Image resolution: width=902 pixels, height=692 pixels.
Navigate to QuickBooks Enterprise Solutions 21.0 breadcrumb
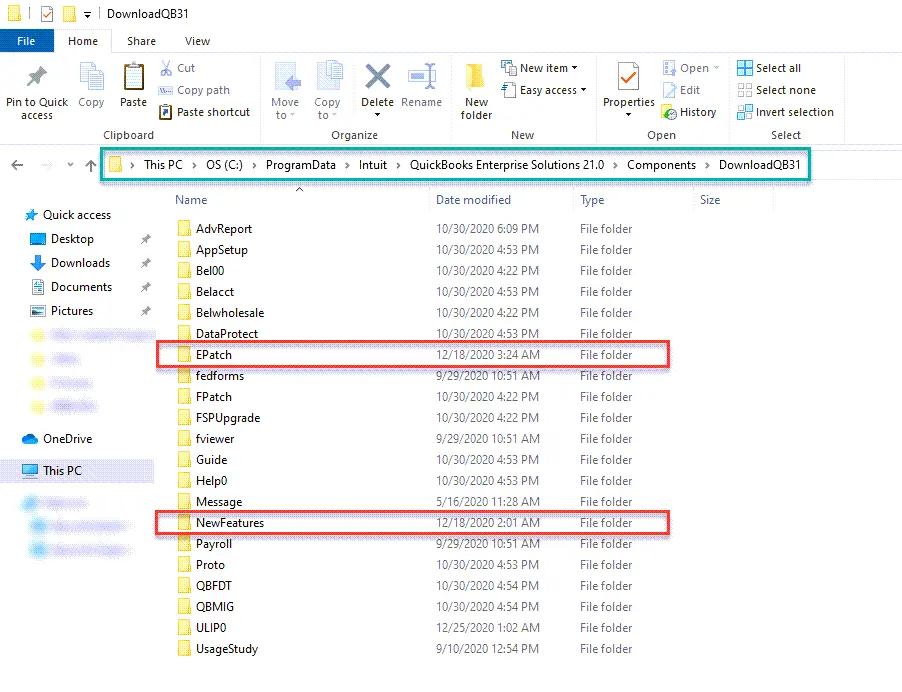point(507,165)
